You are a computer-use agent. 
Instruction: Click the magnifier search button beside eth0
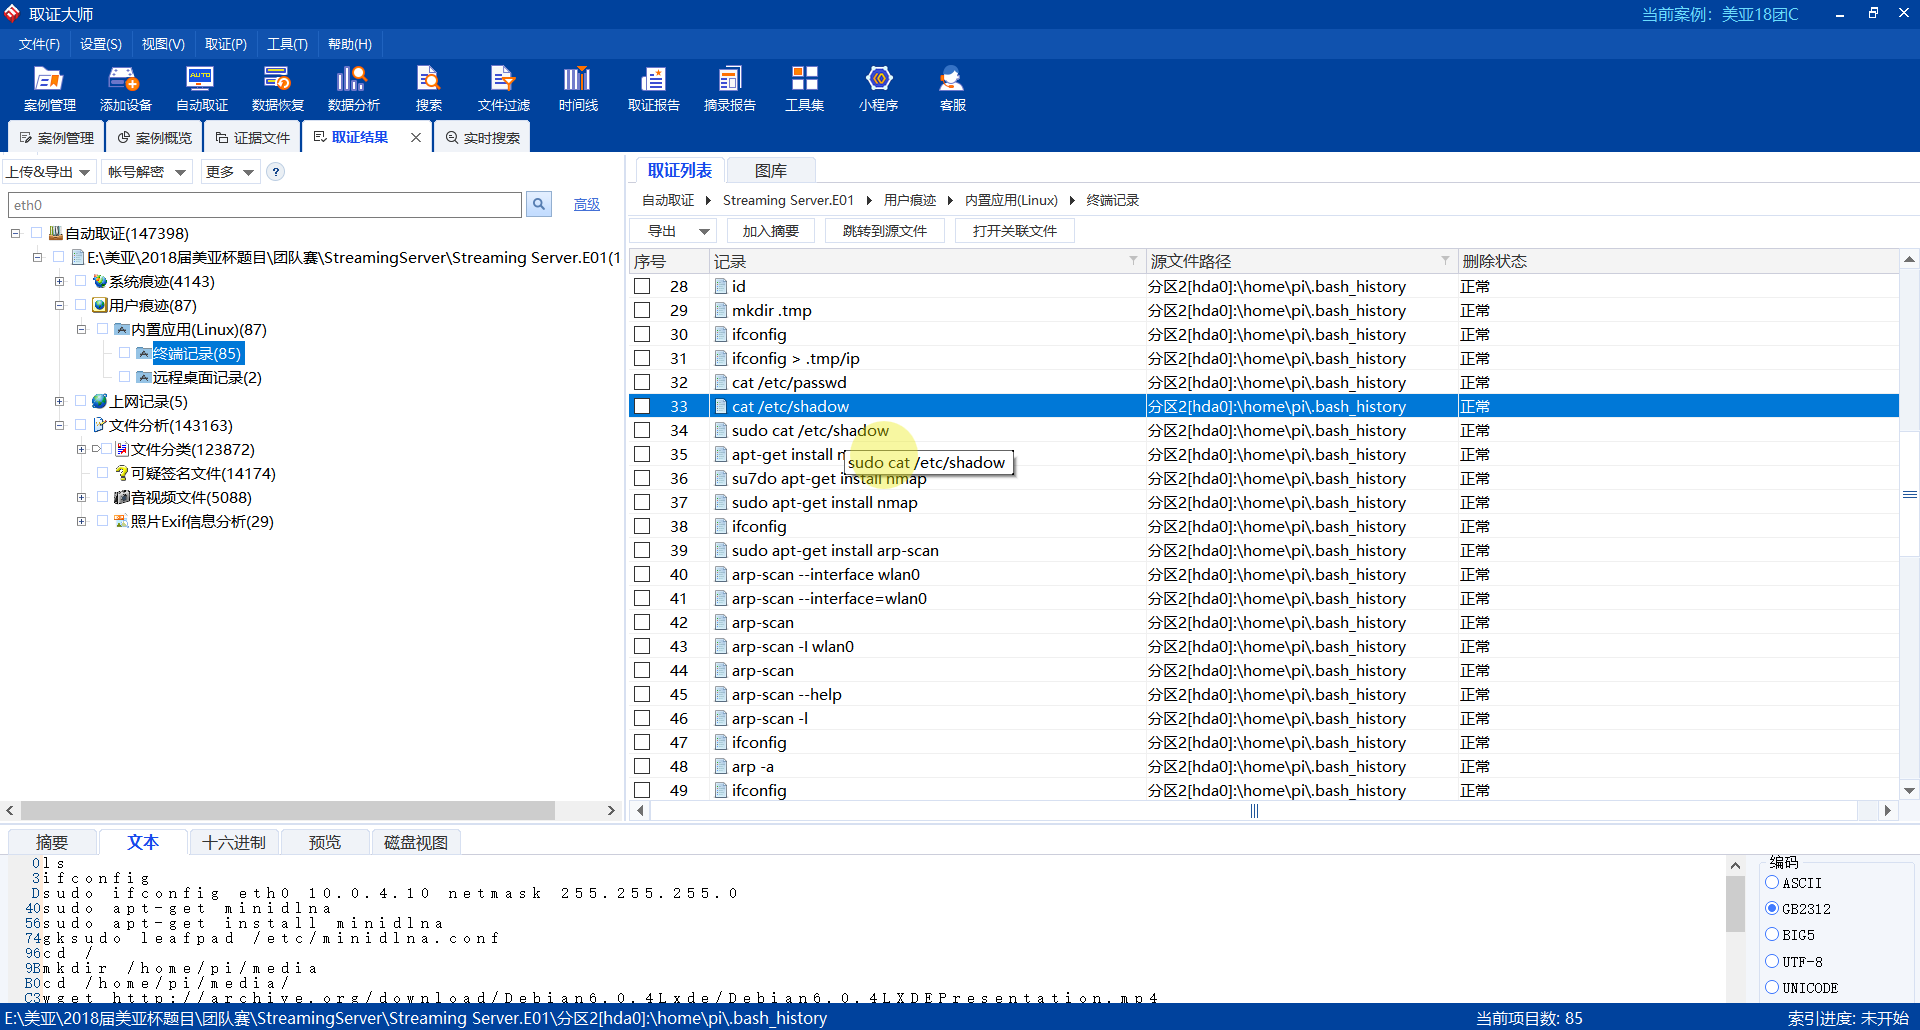tap(539, 205)
